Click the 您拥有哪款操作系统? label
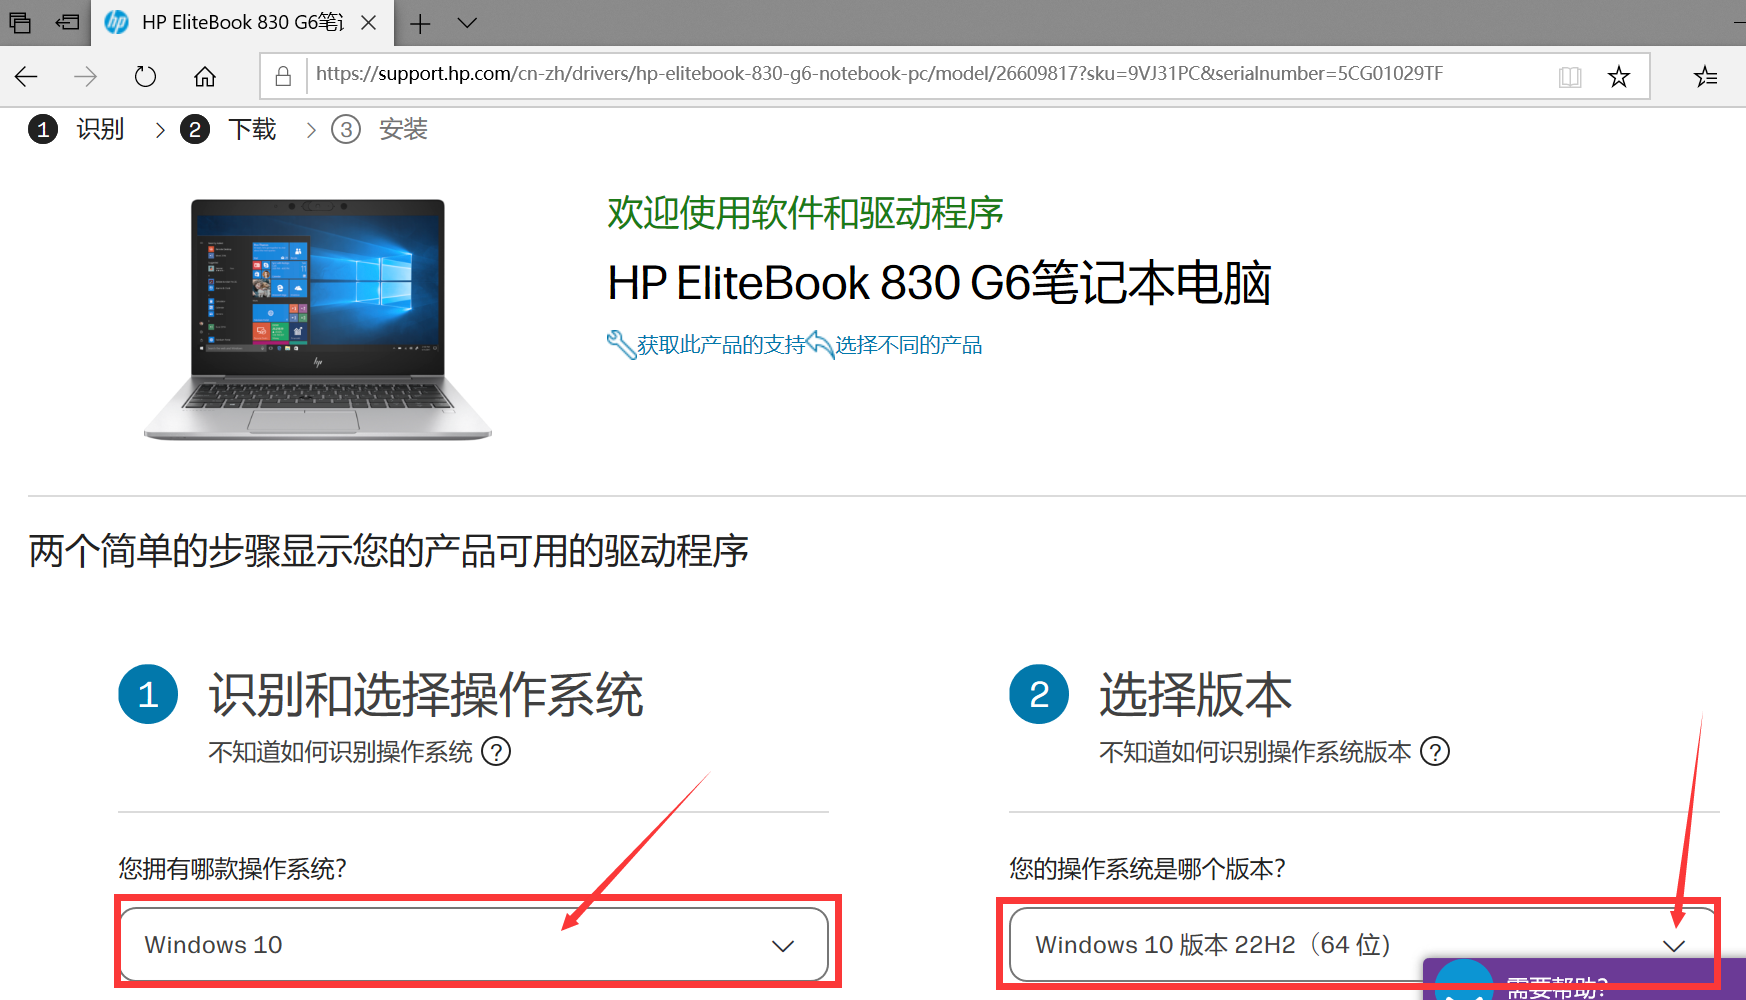 pos(232,868)
